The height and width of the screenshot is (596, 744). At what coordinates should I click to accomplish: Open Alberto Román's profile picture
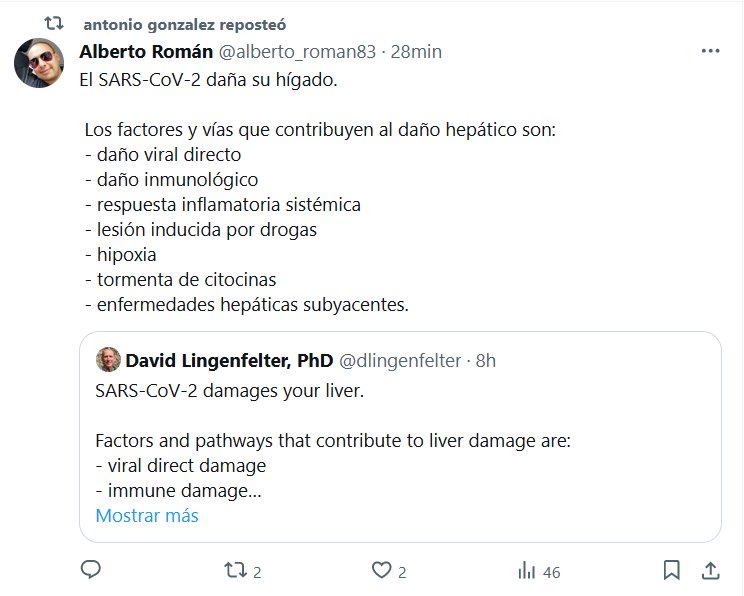point(39,65)
